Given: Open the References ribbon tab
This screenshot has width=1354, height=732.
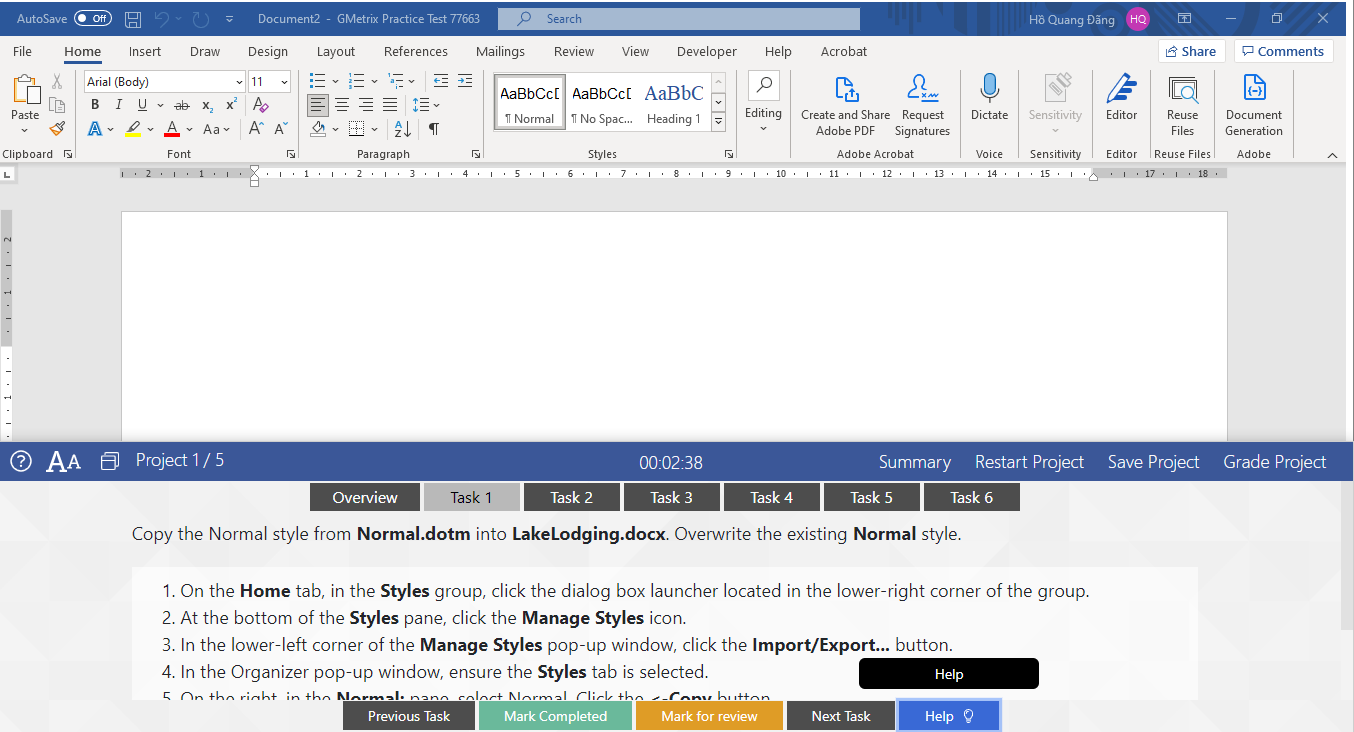Looking at the screenshot, I should pyautogui.click(x=415, y=52).
